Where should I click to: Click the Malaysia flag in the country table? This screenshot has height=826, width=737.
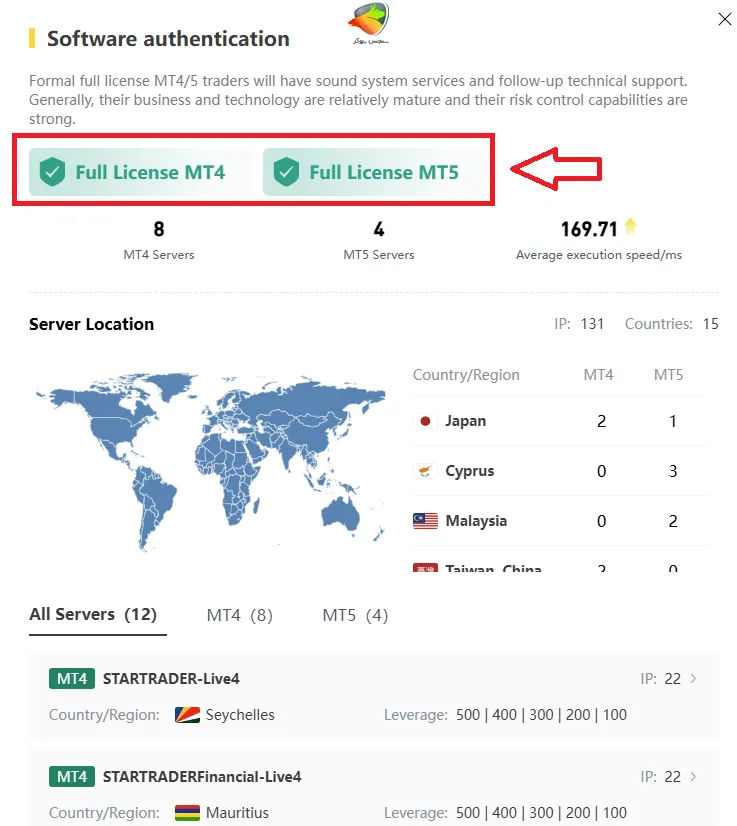pos(424,521)
